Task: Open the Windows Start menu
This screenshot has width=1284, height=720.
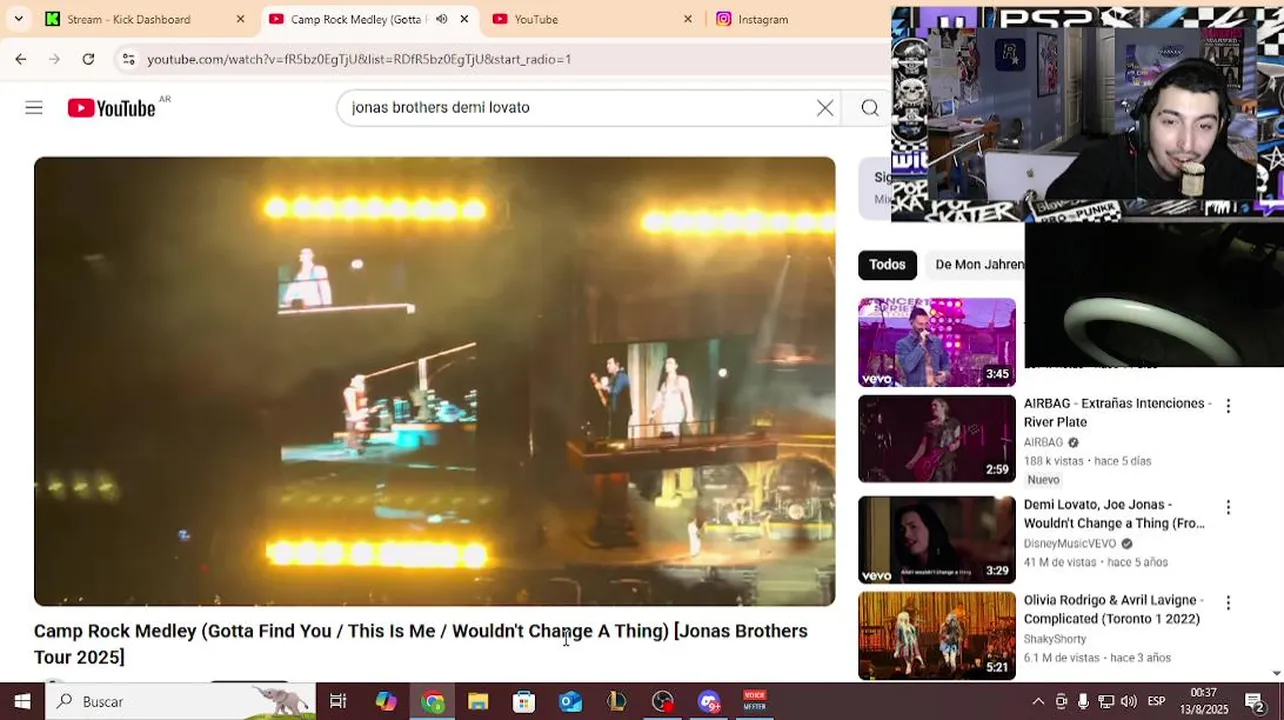Action: tap(22, 701)
